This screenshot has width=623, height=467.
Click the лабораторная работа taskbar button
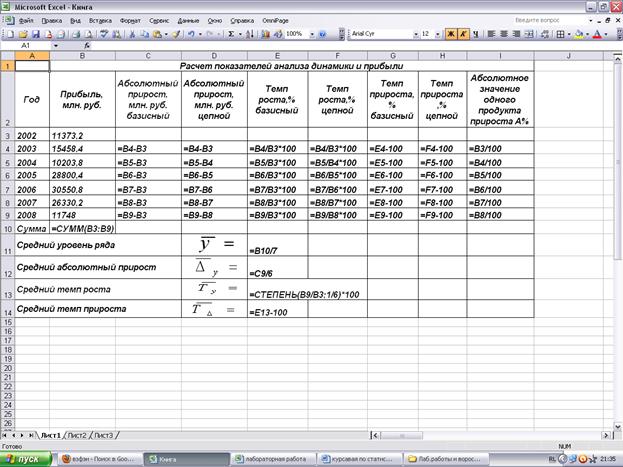click(x=272, y=457)
